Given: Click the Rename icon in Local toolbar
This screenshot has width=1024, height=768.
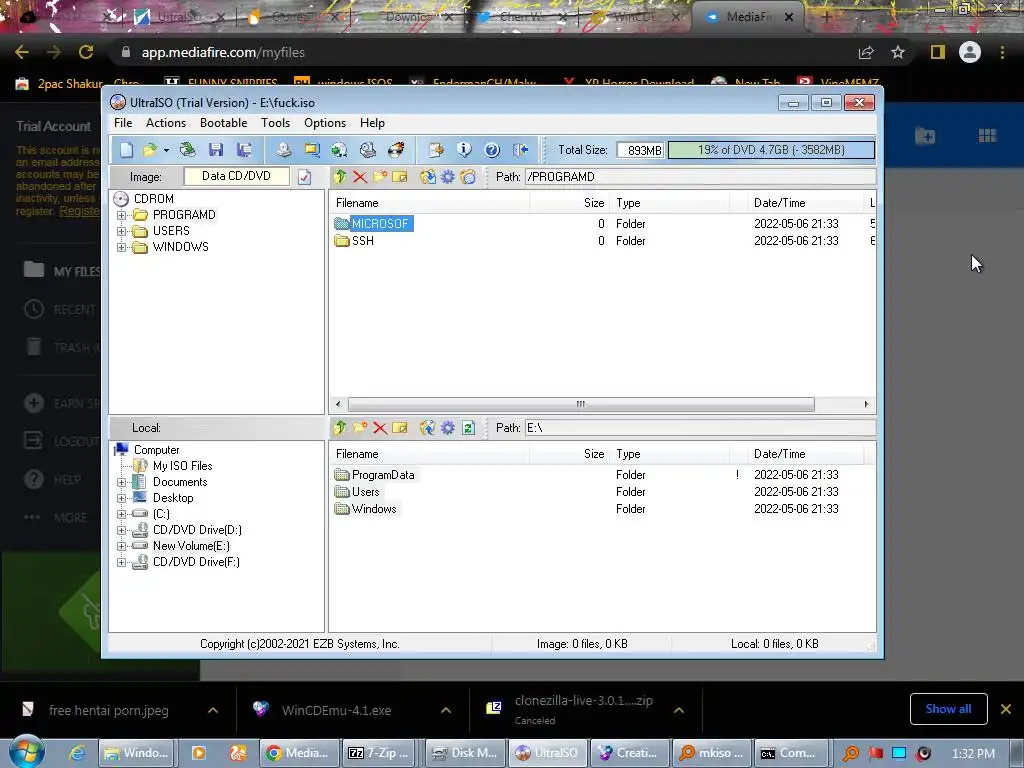Looking at the screenshot, I should pyautogui.click(x=400, y=428).
